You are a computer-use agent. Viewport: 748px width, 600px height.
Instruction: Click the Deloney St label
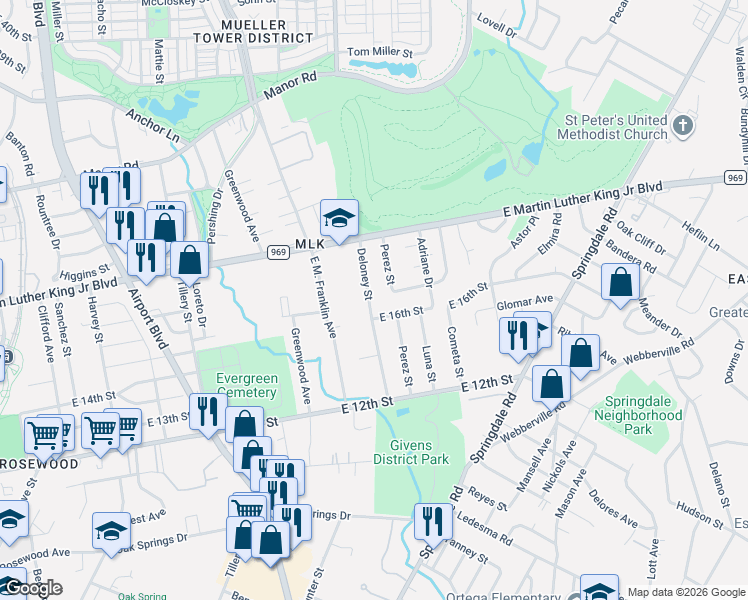364,274
